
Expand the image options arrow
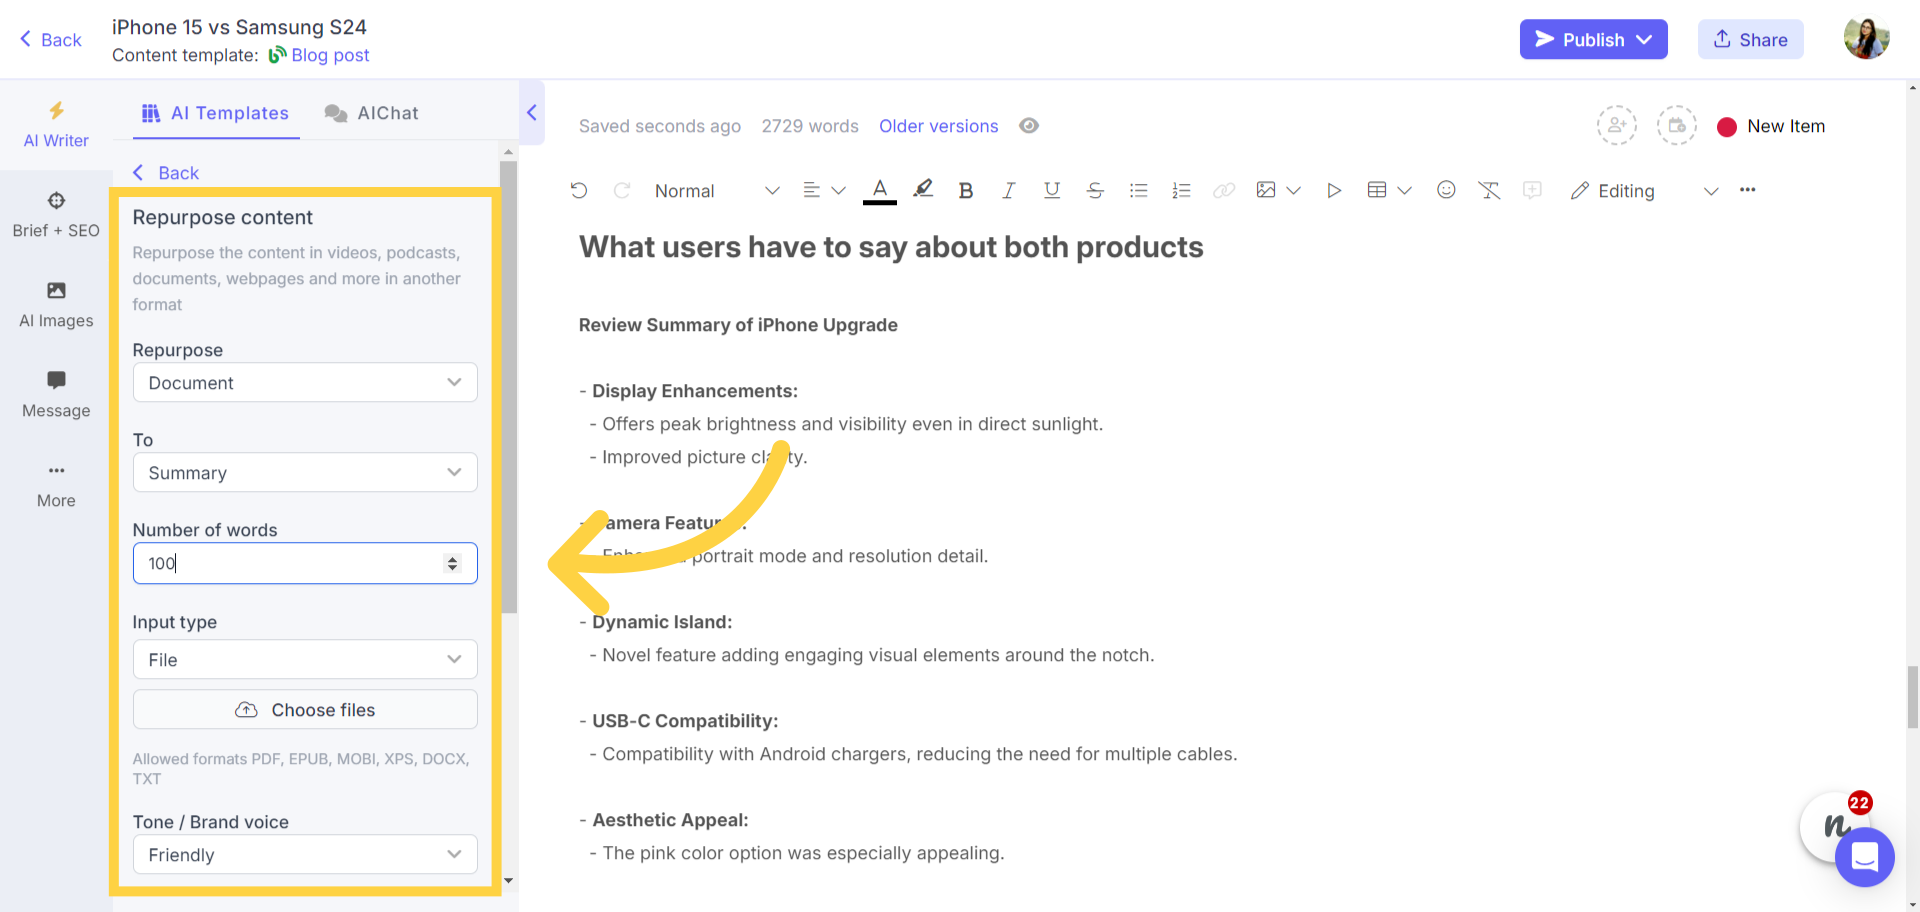click(x=1293, y=190)
